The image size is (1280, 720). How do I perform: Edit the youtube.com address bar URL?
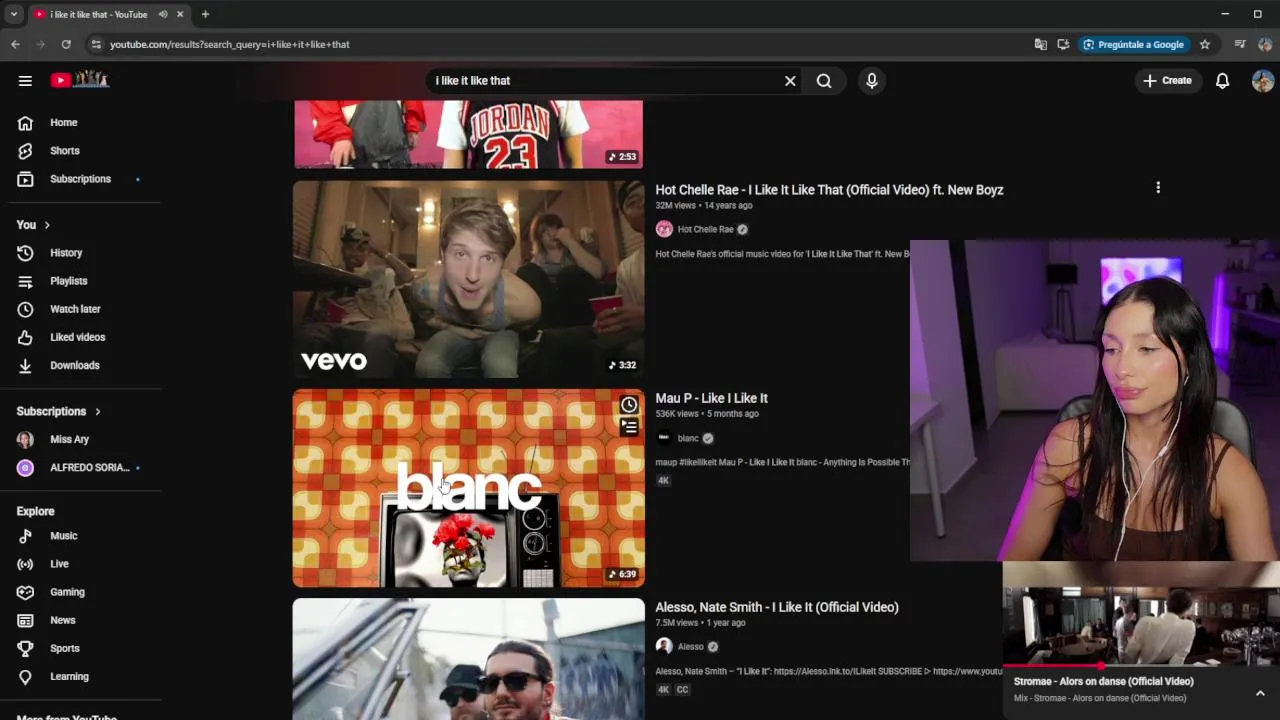click(x=229, y=45)
